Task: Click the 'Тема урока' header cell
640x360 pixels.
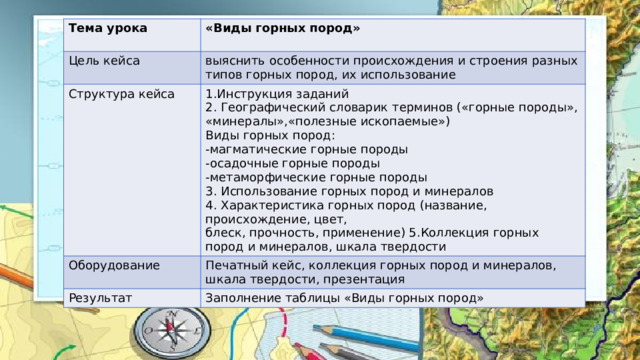Action: click(x=132, y=35)
